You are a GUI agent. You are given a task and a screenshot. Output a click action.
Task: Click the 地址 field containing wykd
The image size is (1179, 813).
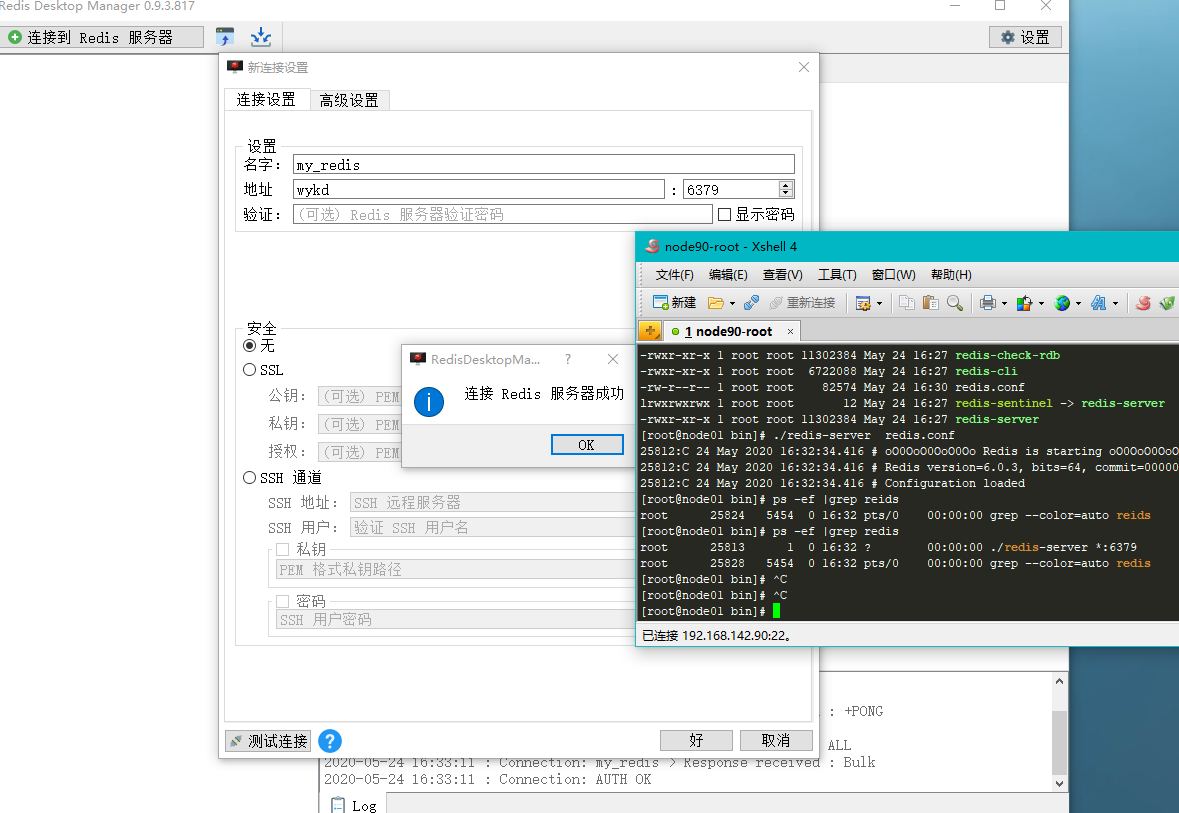(x=479, y=190)
